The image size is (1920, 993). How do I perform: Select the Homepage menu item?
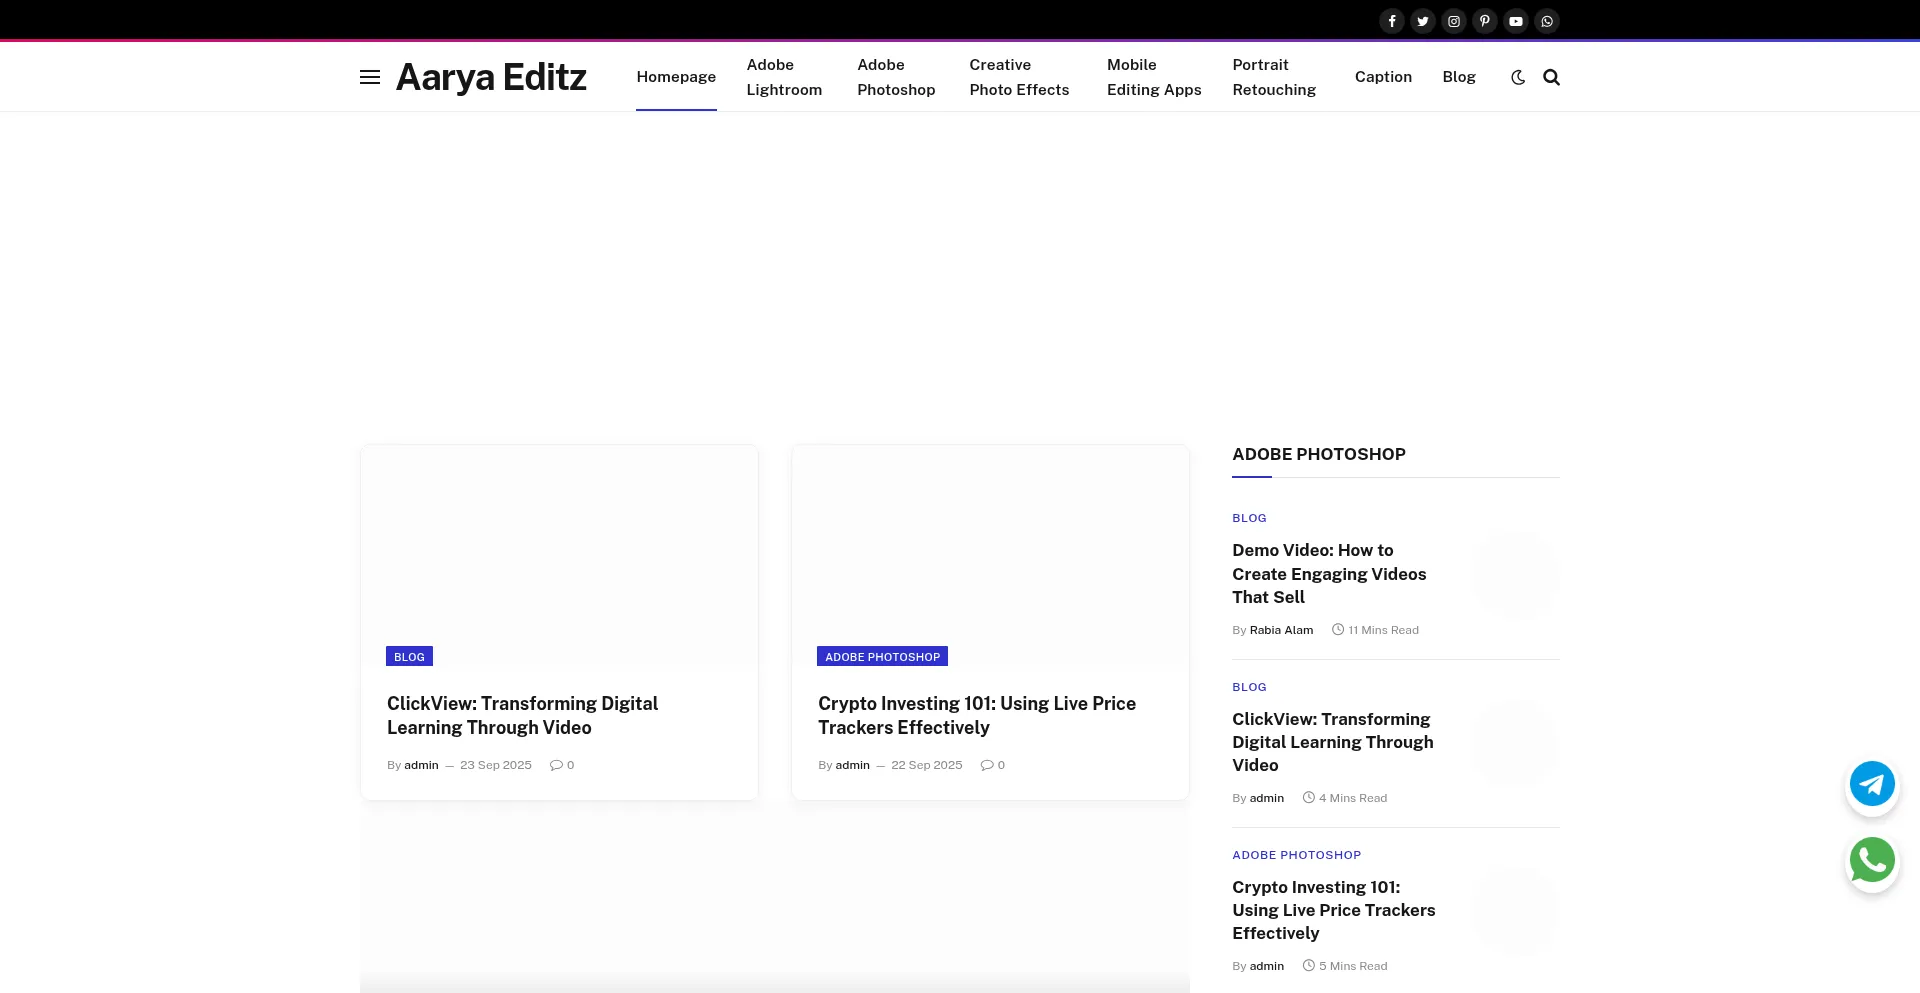click(676, 77)
